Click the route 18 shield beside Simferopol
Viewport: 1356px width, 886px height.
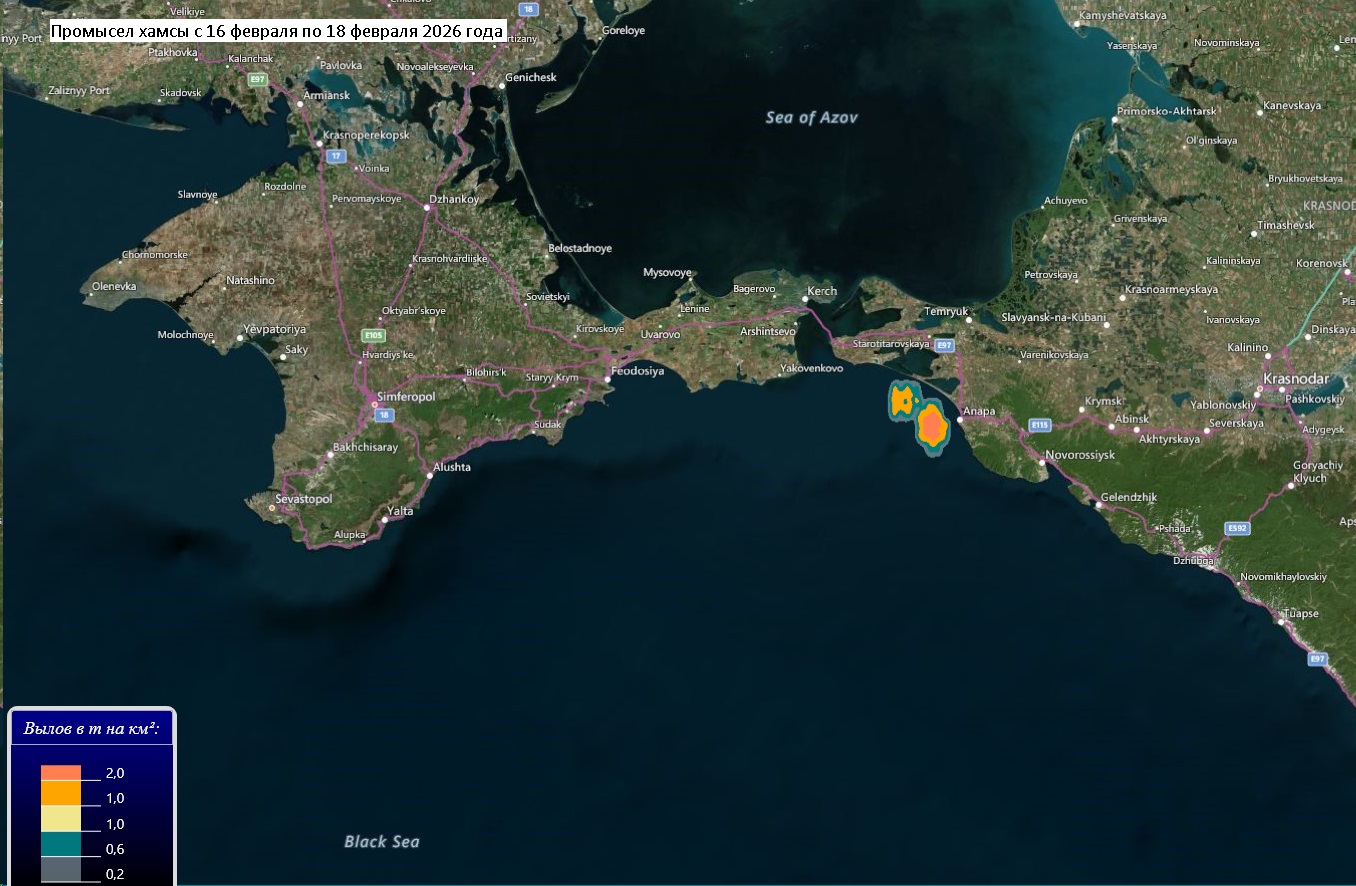pyautogui.click(x=385, y=414)
